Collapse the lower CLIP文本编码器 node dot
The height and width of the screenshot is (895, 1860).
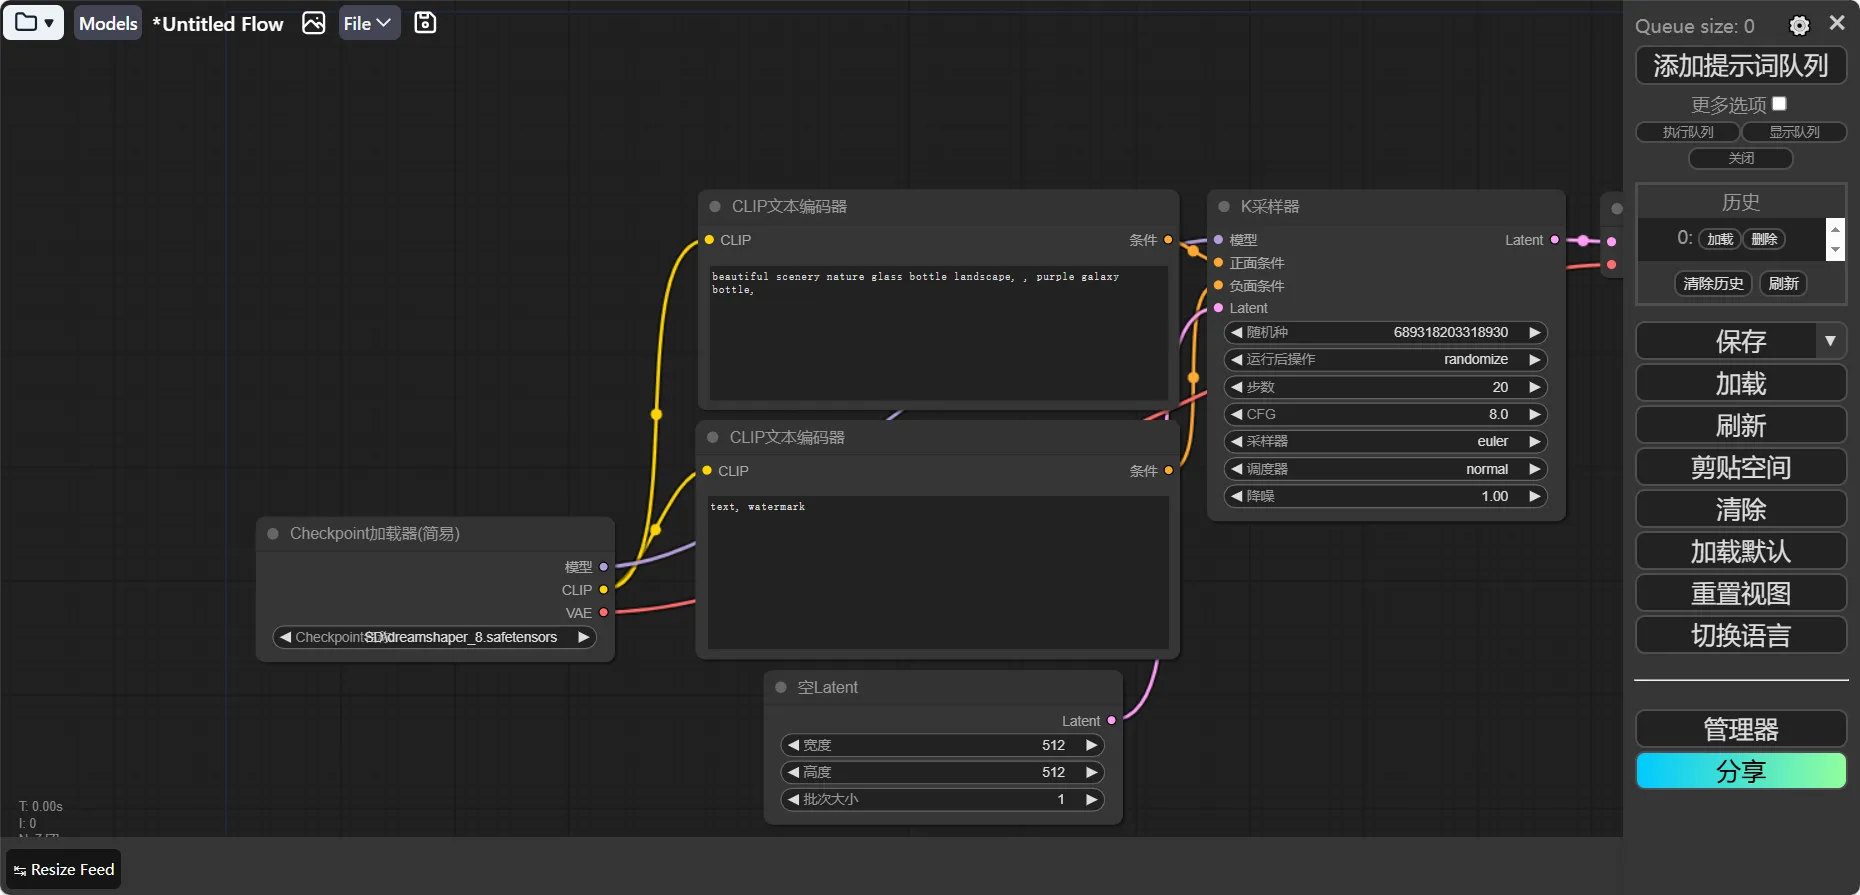[713, 437]
